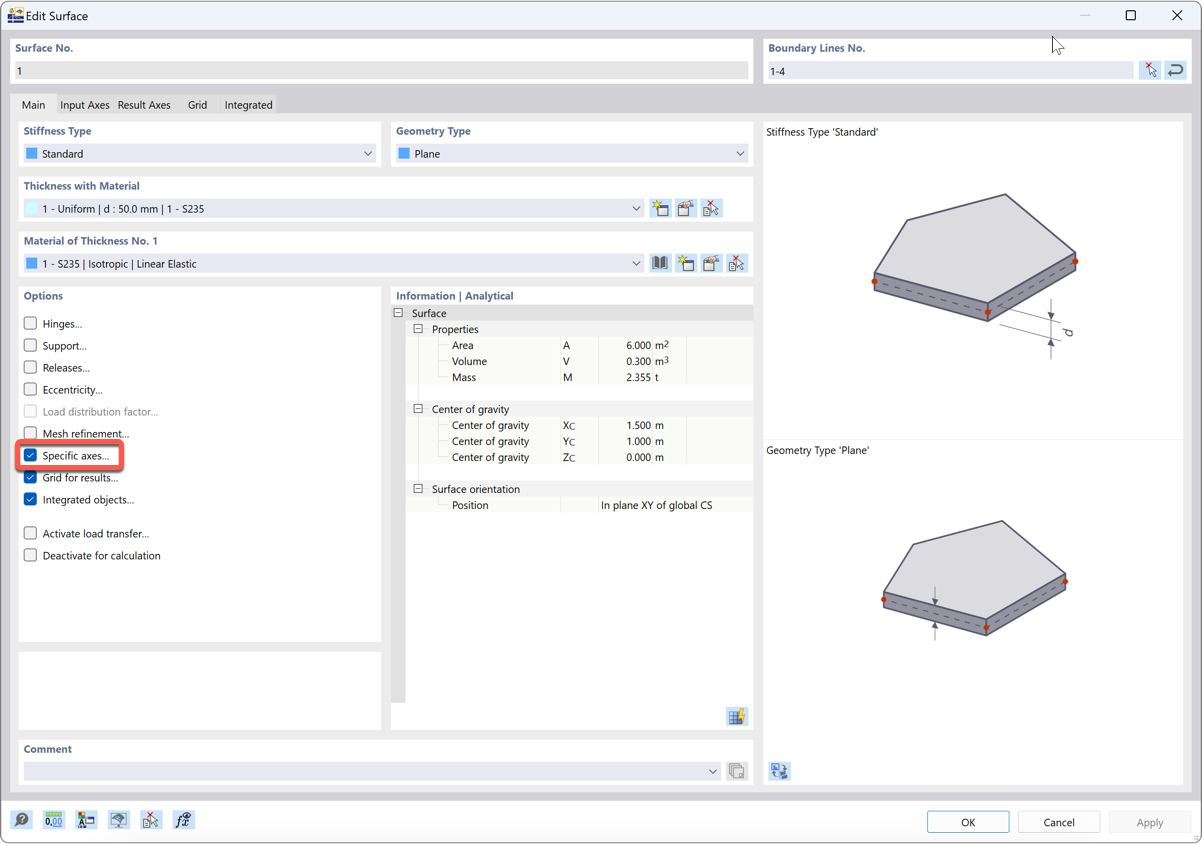This screenshot has width=1202, height=844.
Task: Create a new material via star icon
Action: [685, 264]
